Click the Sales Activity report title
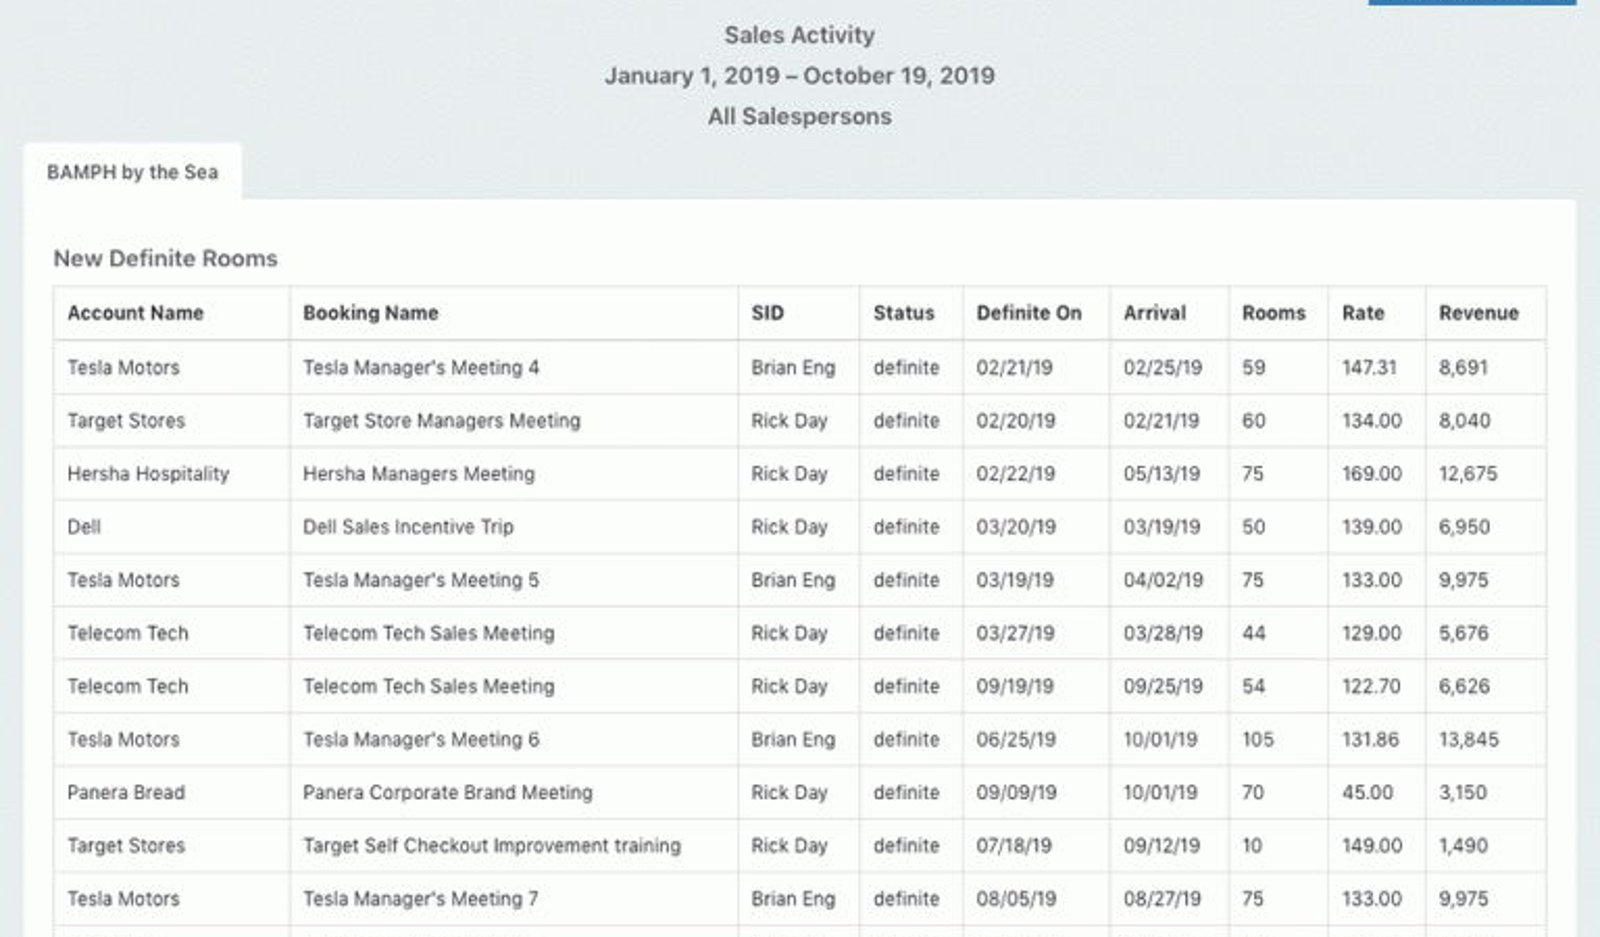1600x937 pixels. pos(799,35)
